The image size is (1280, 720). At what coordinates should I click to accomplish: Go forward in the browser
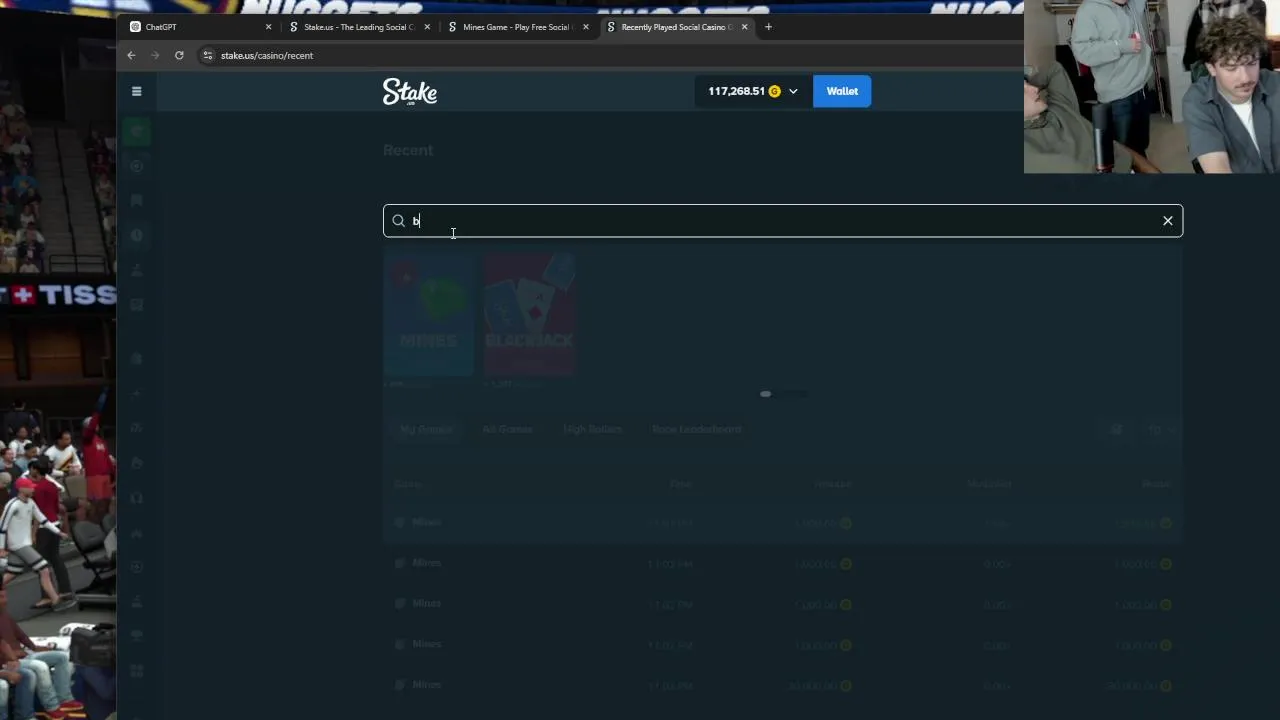coord(155,55)
